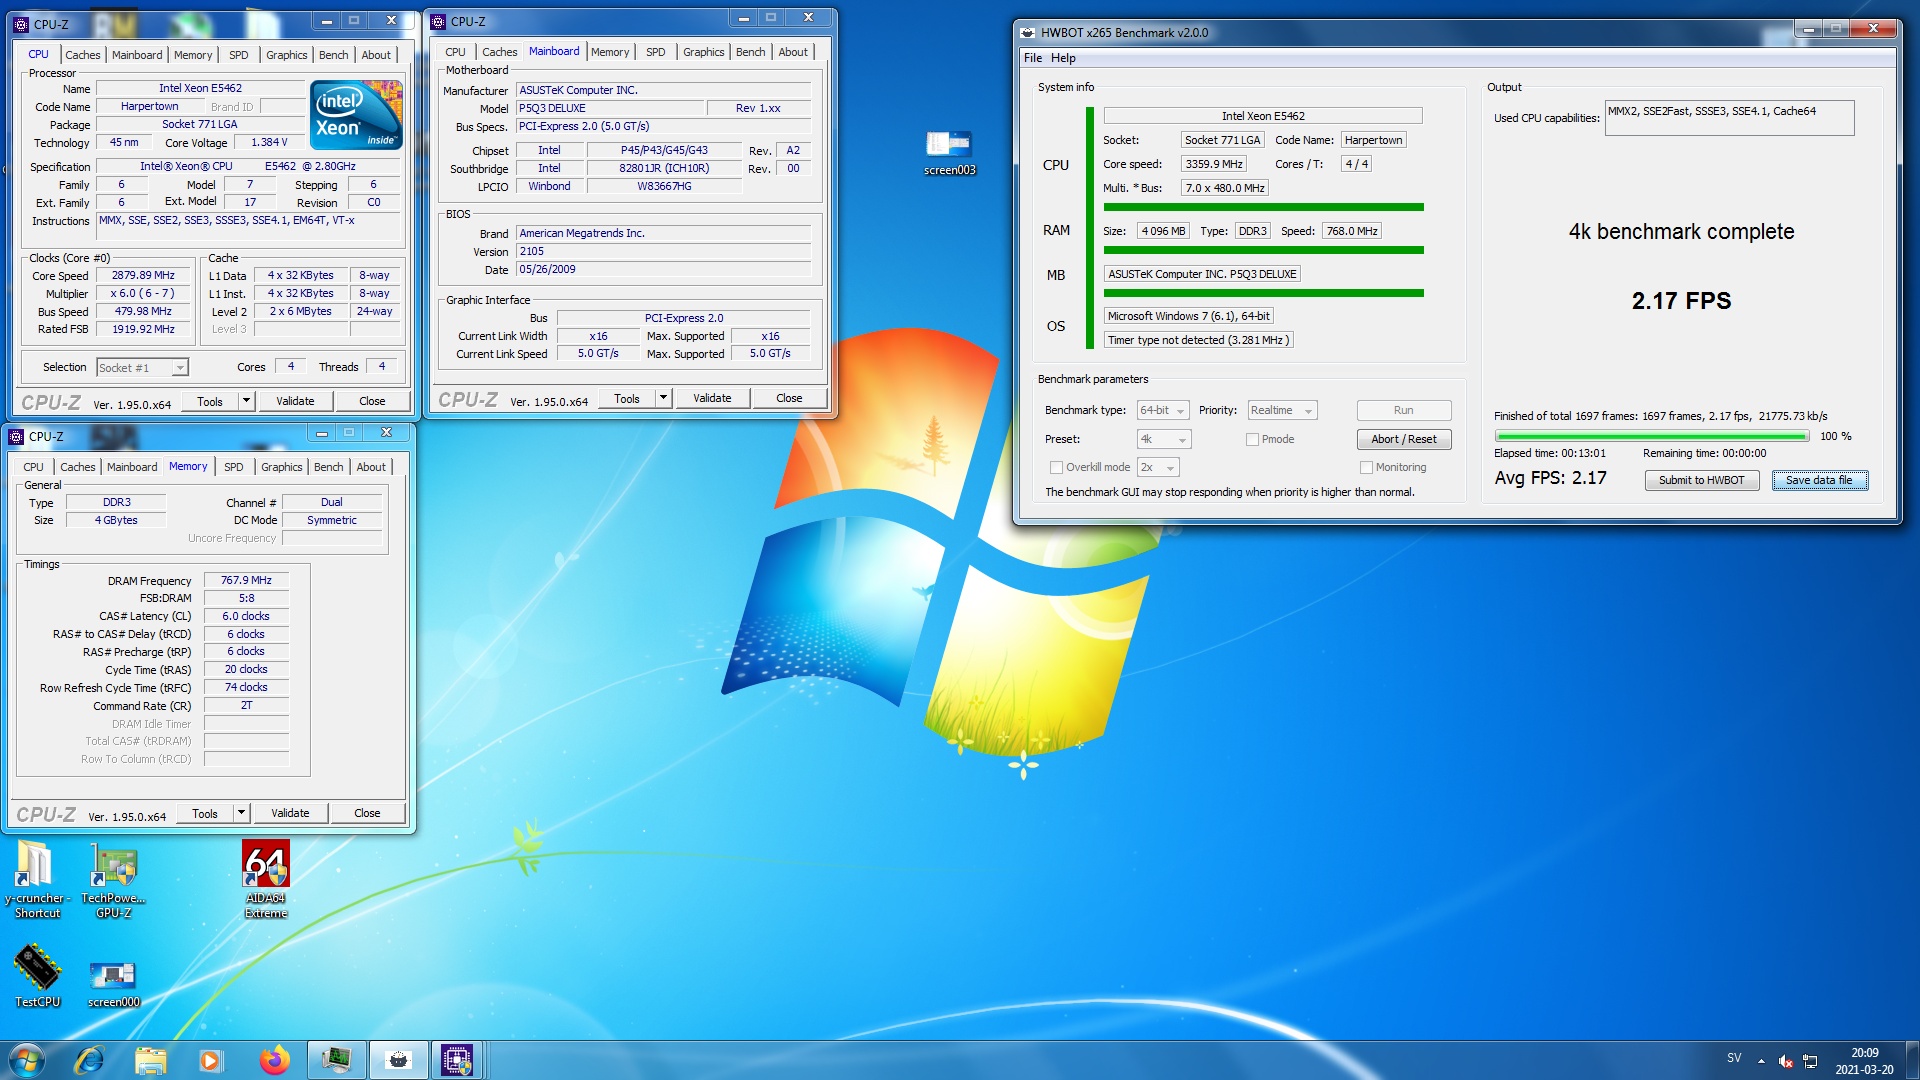The image size is (1920, 1080).
Task: Launch Firefox from the taskbar
Action: [273, 1059]
